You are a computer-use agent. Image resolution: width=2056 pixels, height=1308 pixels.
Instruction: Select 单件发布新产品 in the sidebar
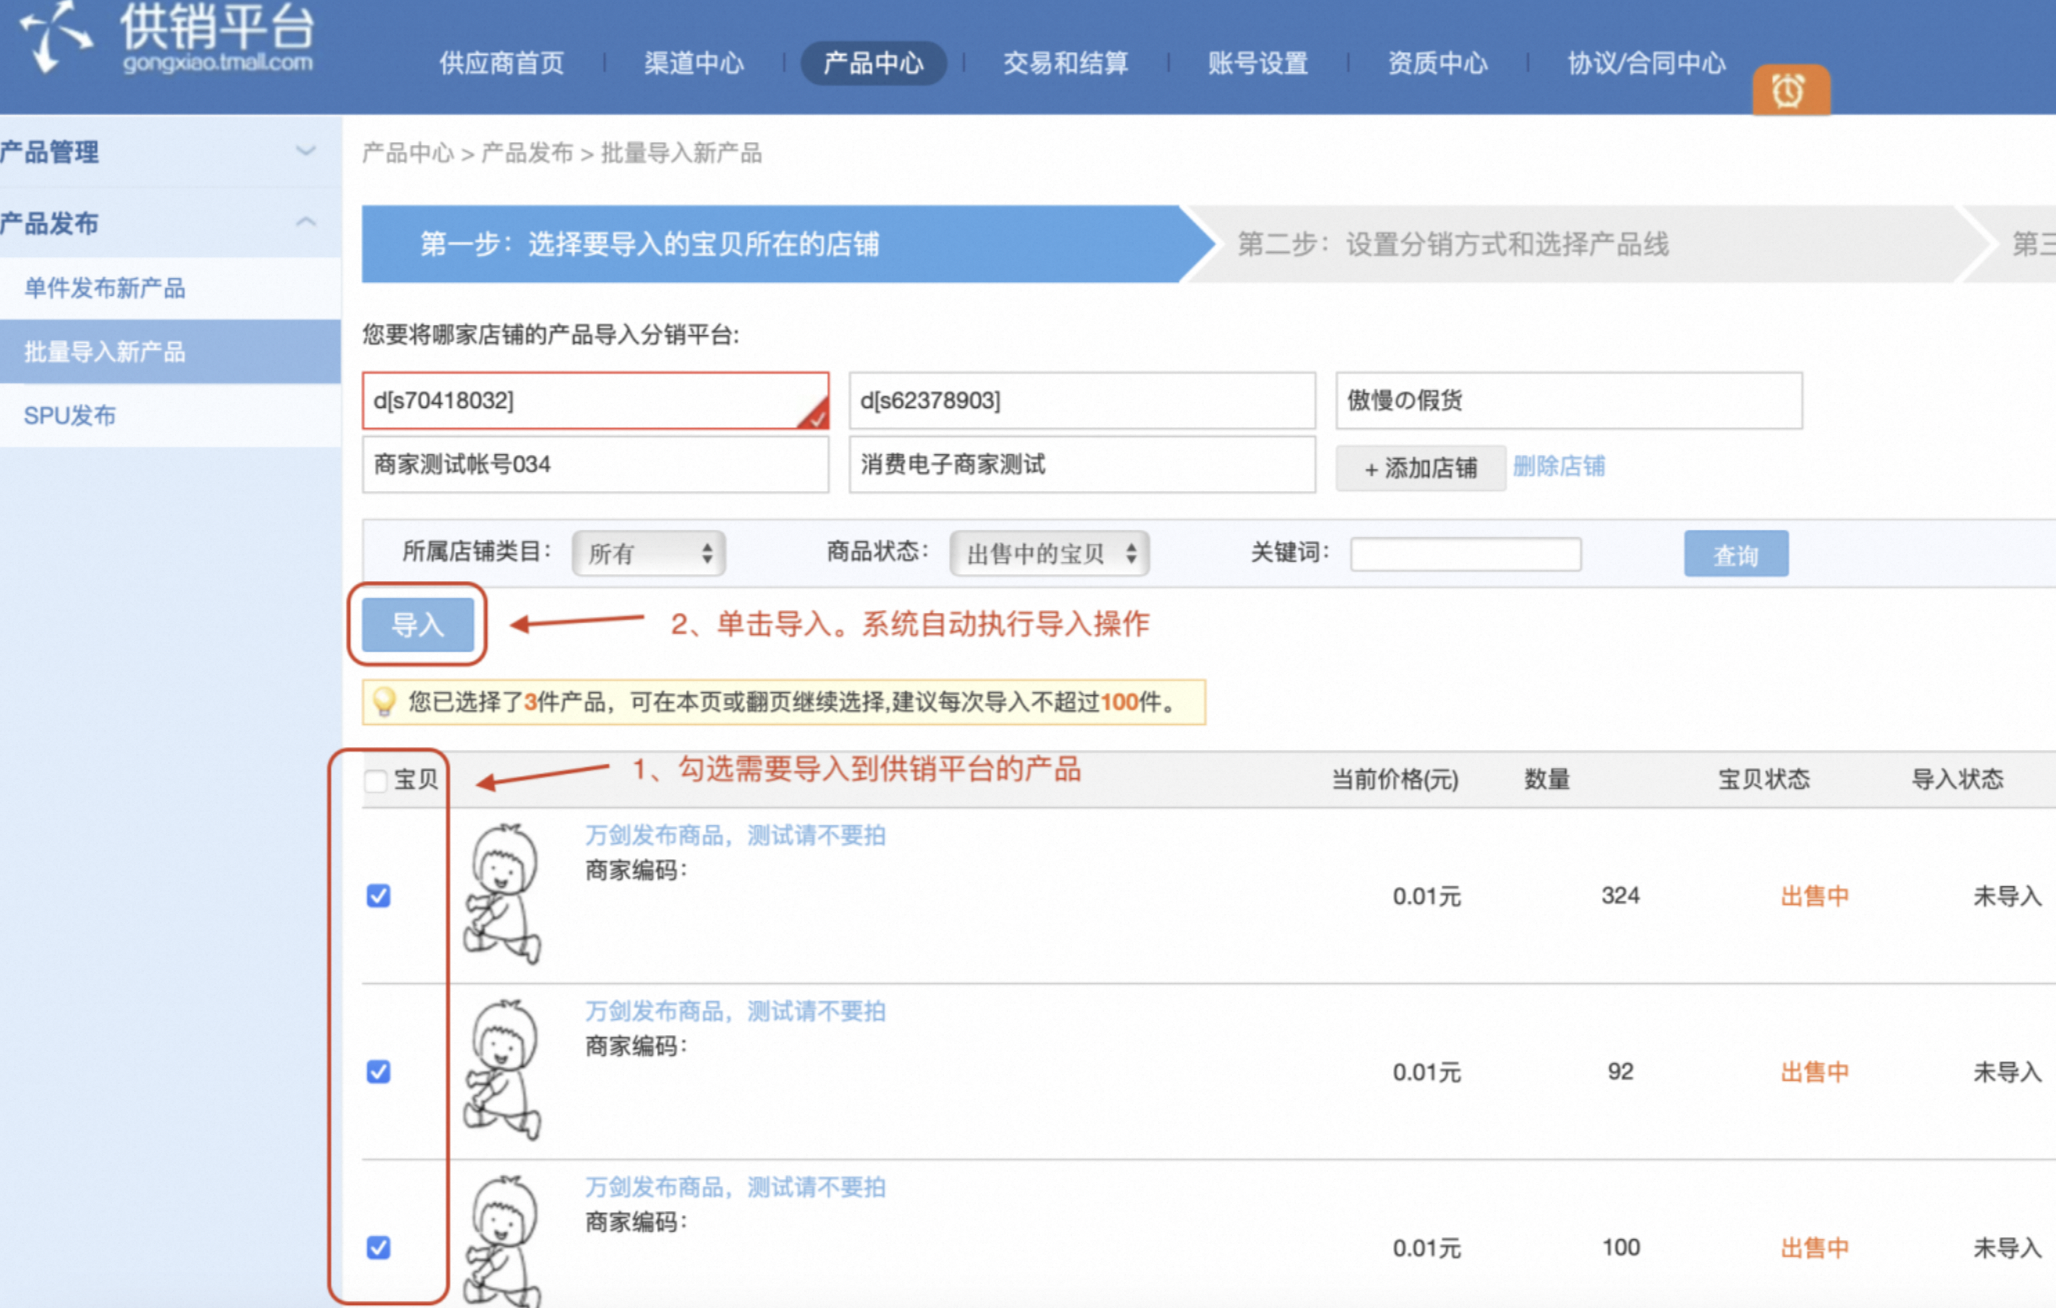tap(170, 288)
